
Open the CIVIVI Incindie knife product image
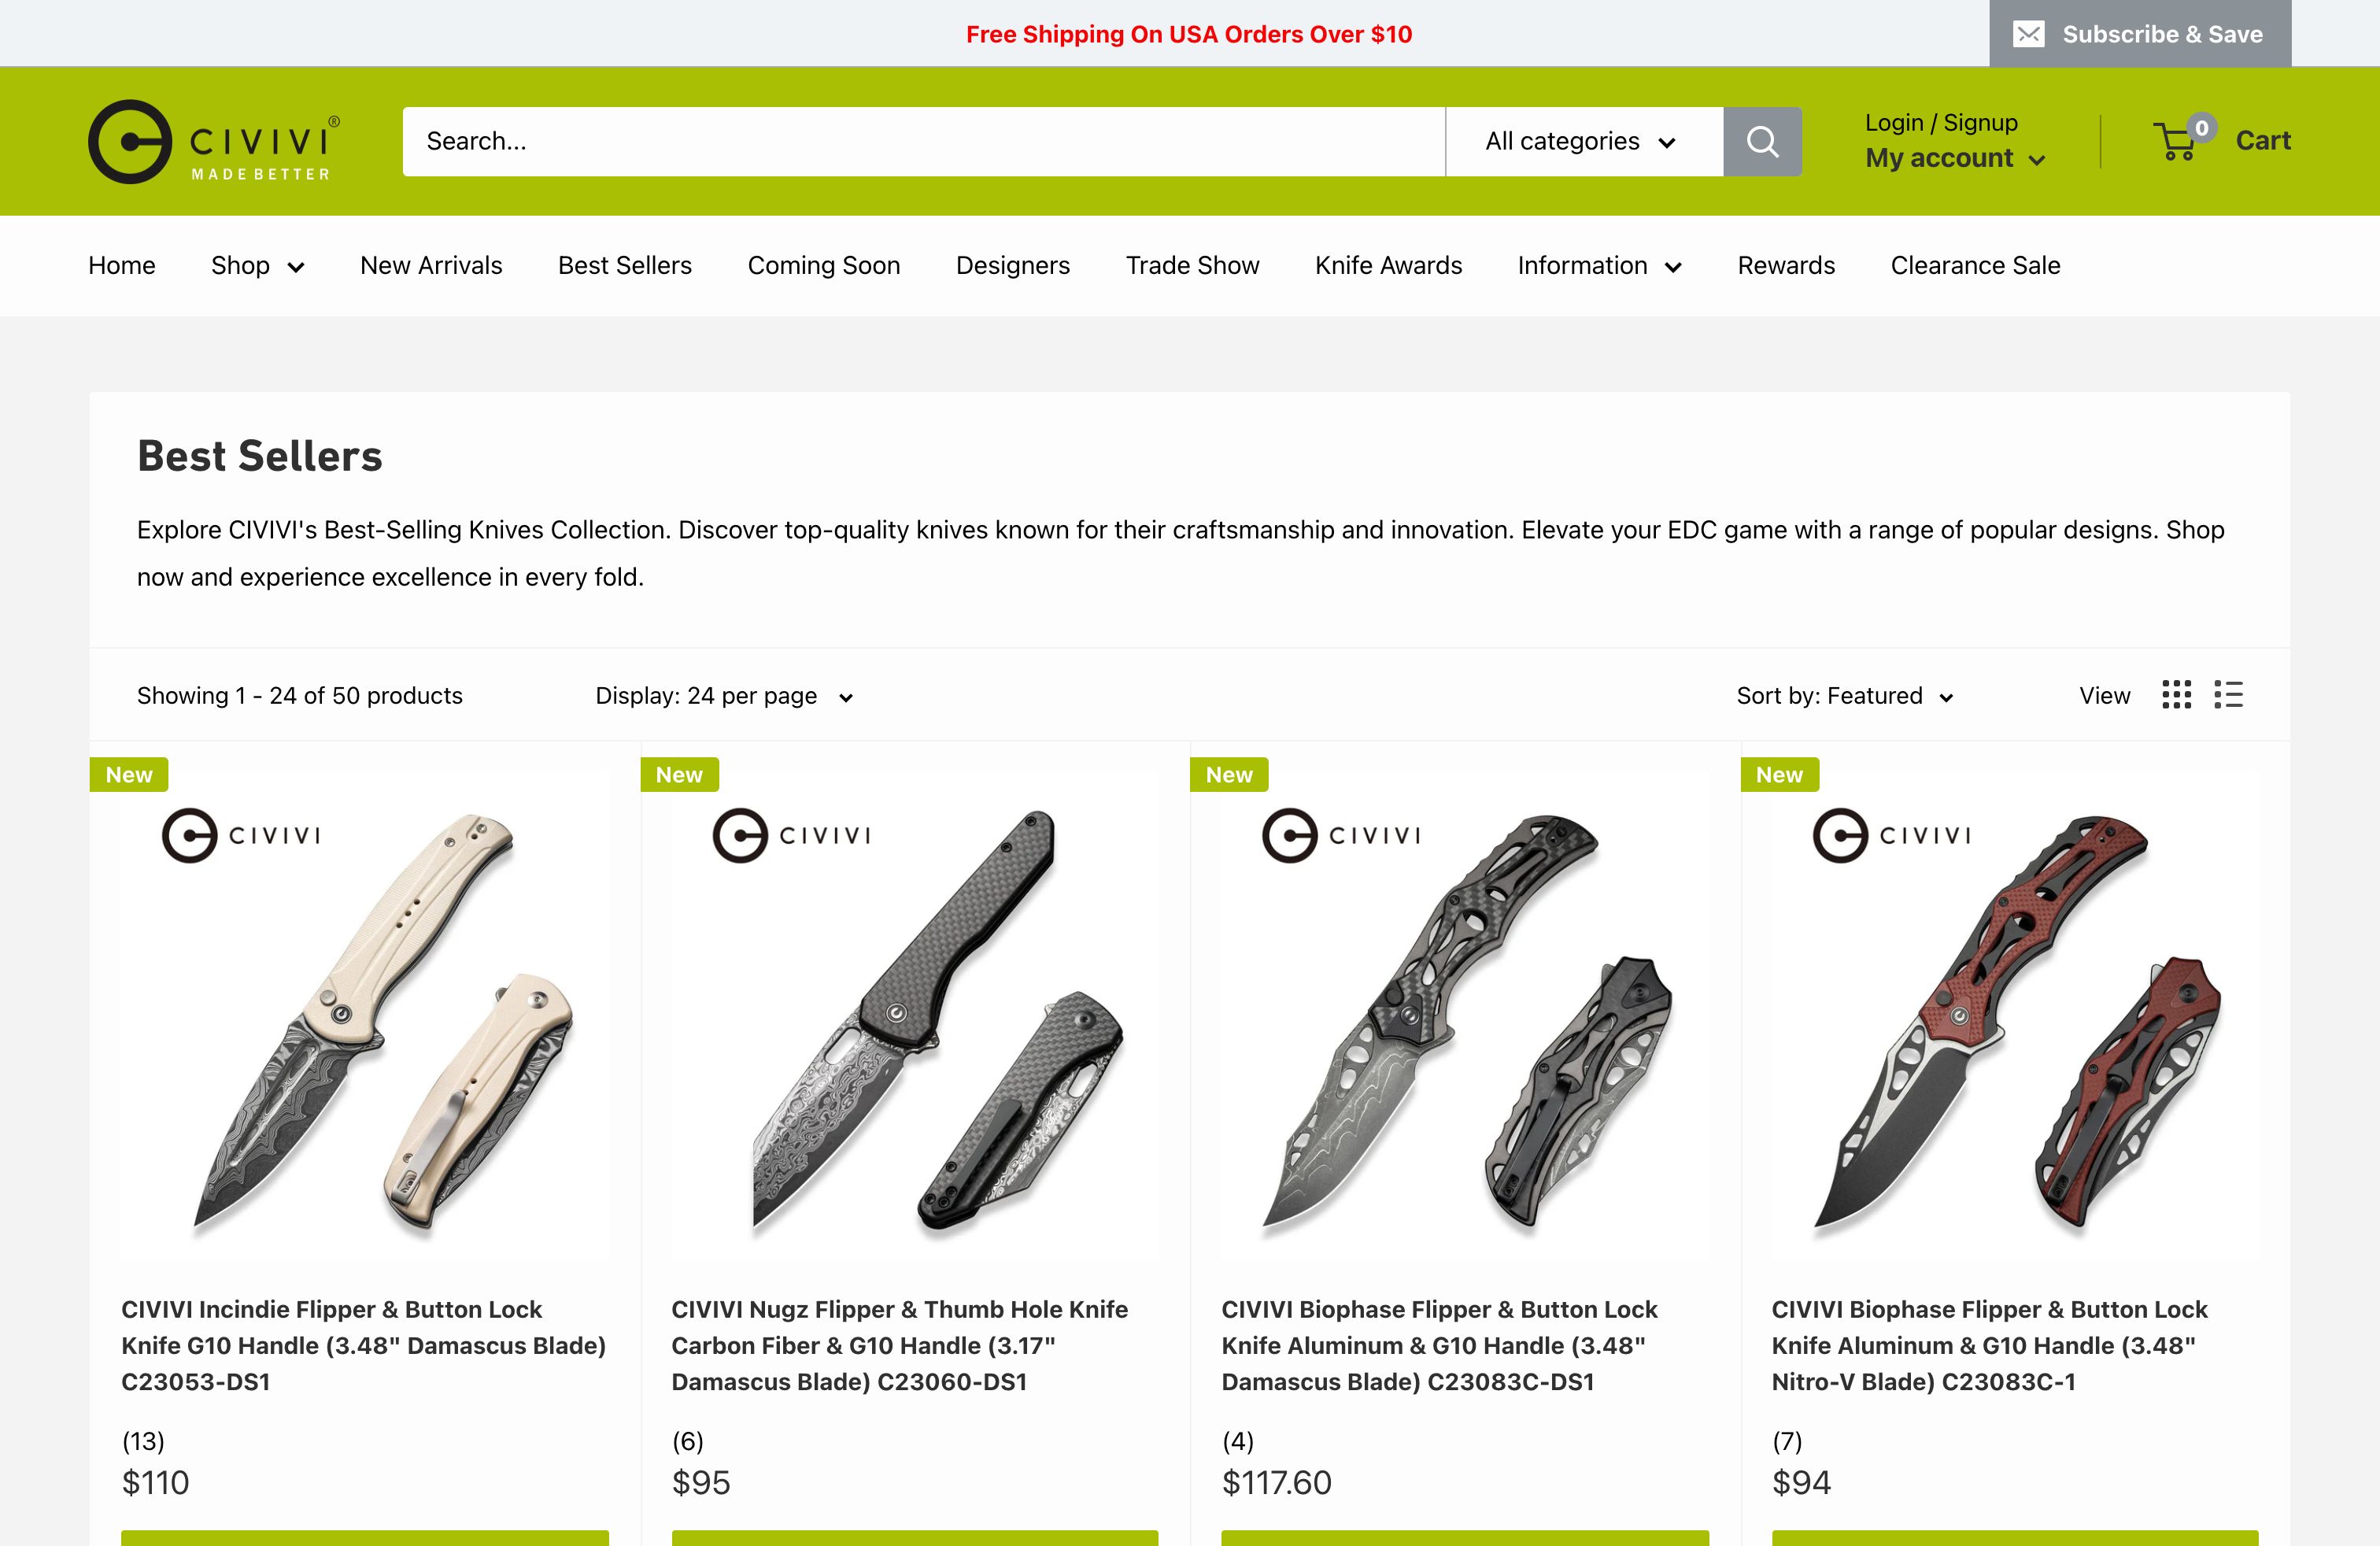(x=365, y=1015)
